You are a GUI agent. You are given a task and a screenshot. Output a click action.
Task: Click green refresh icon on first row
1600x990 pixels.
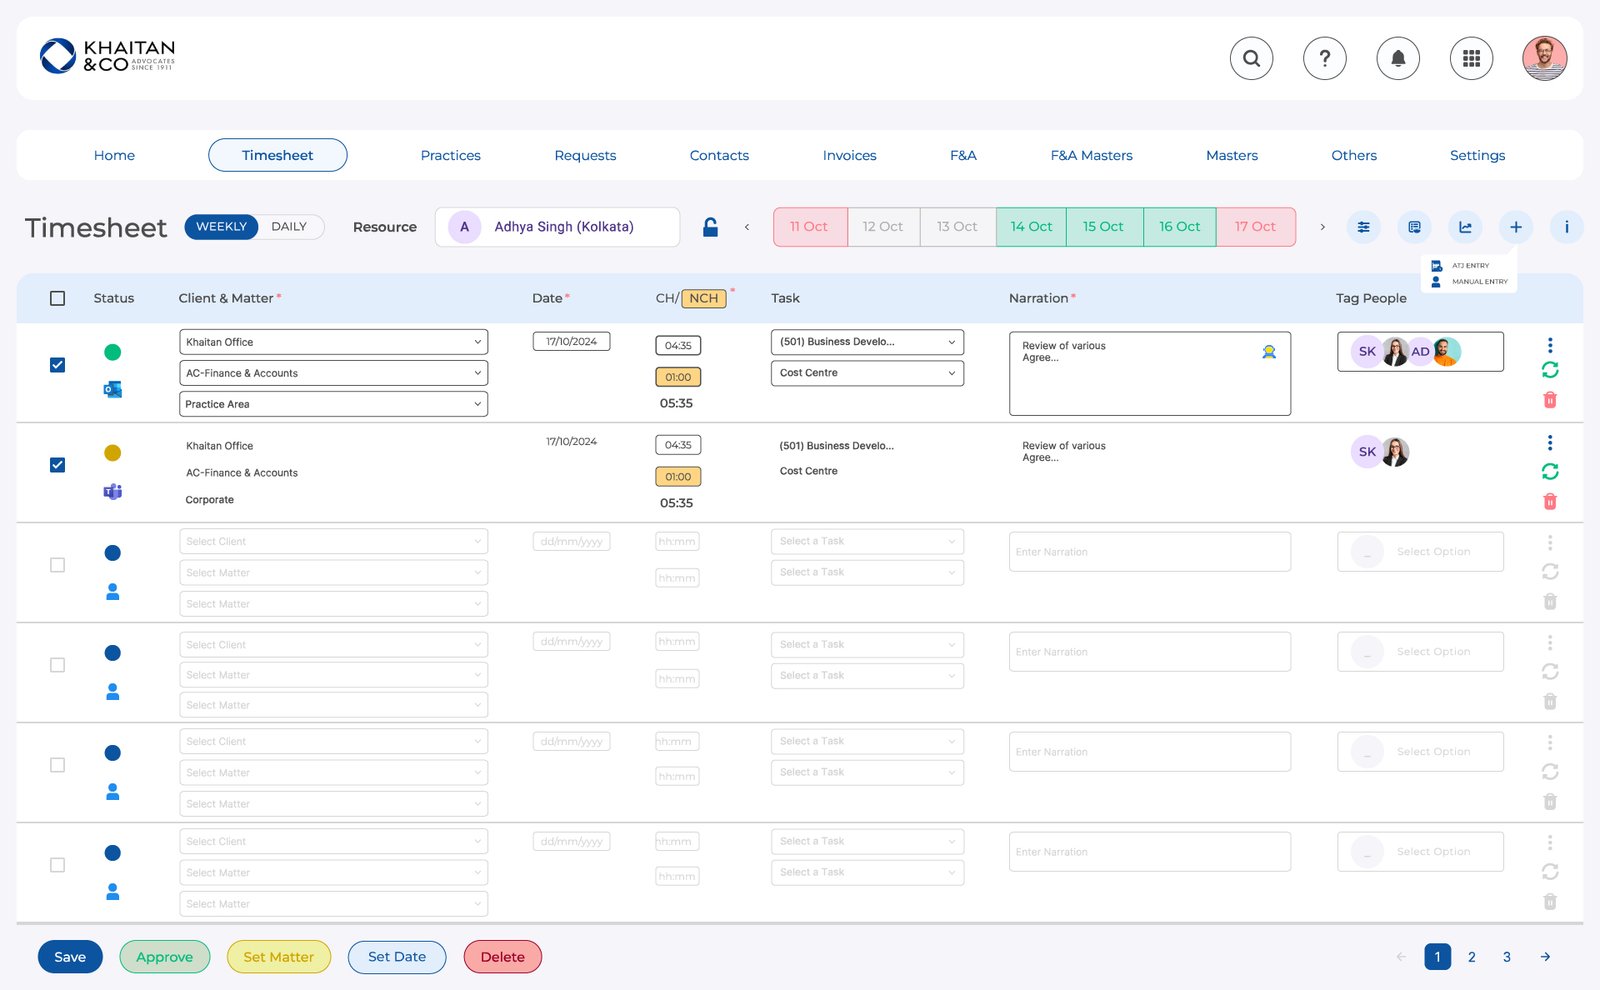(x=1550, y=370)
